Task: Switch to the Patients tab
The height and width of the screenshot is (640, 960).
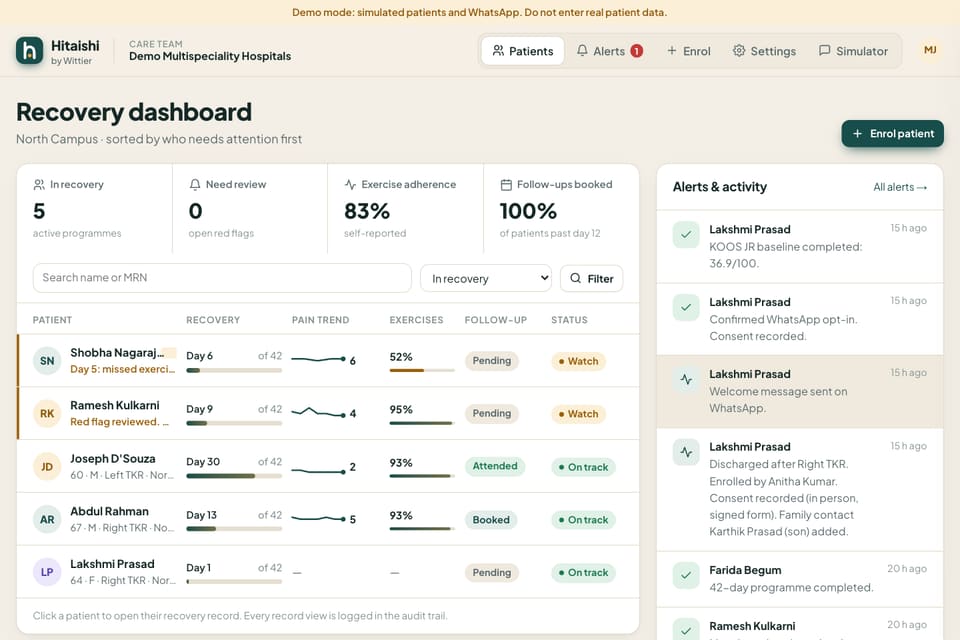Action: pos(523,51)
